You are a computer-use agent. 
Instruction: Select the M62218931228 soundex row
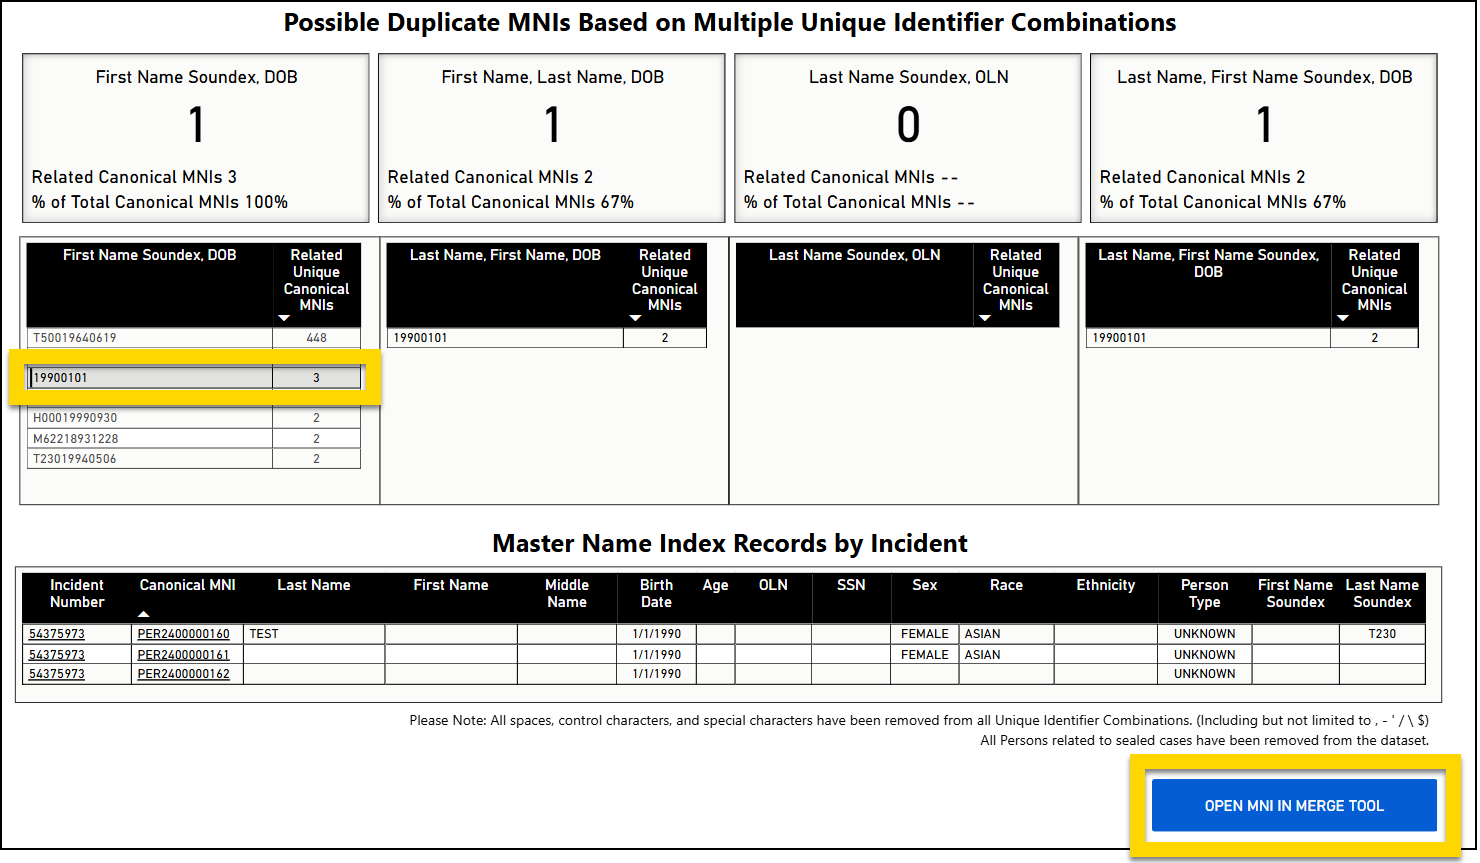tap(148, 437)
